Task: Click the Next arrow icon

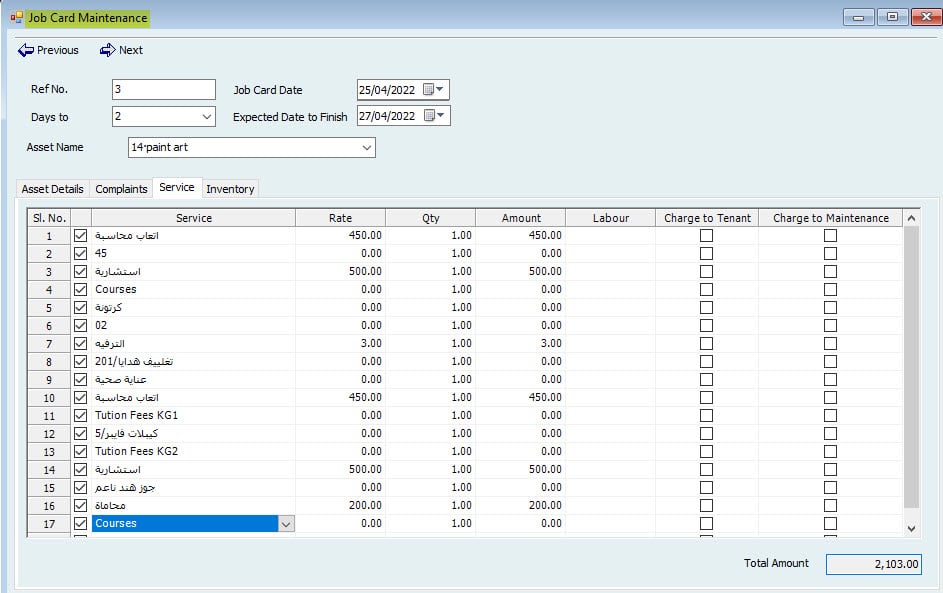Action: (x=107, y=50)
